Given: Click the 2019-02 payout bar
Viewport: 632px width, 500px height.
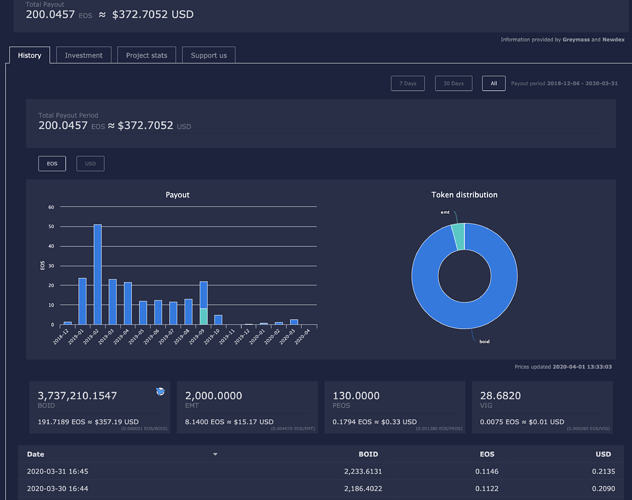Looking at the screenshot, I should click(x=98, y=274).
